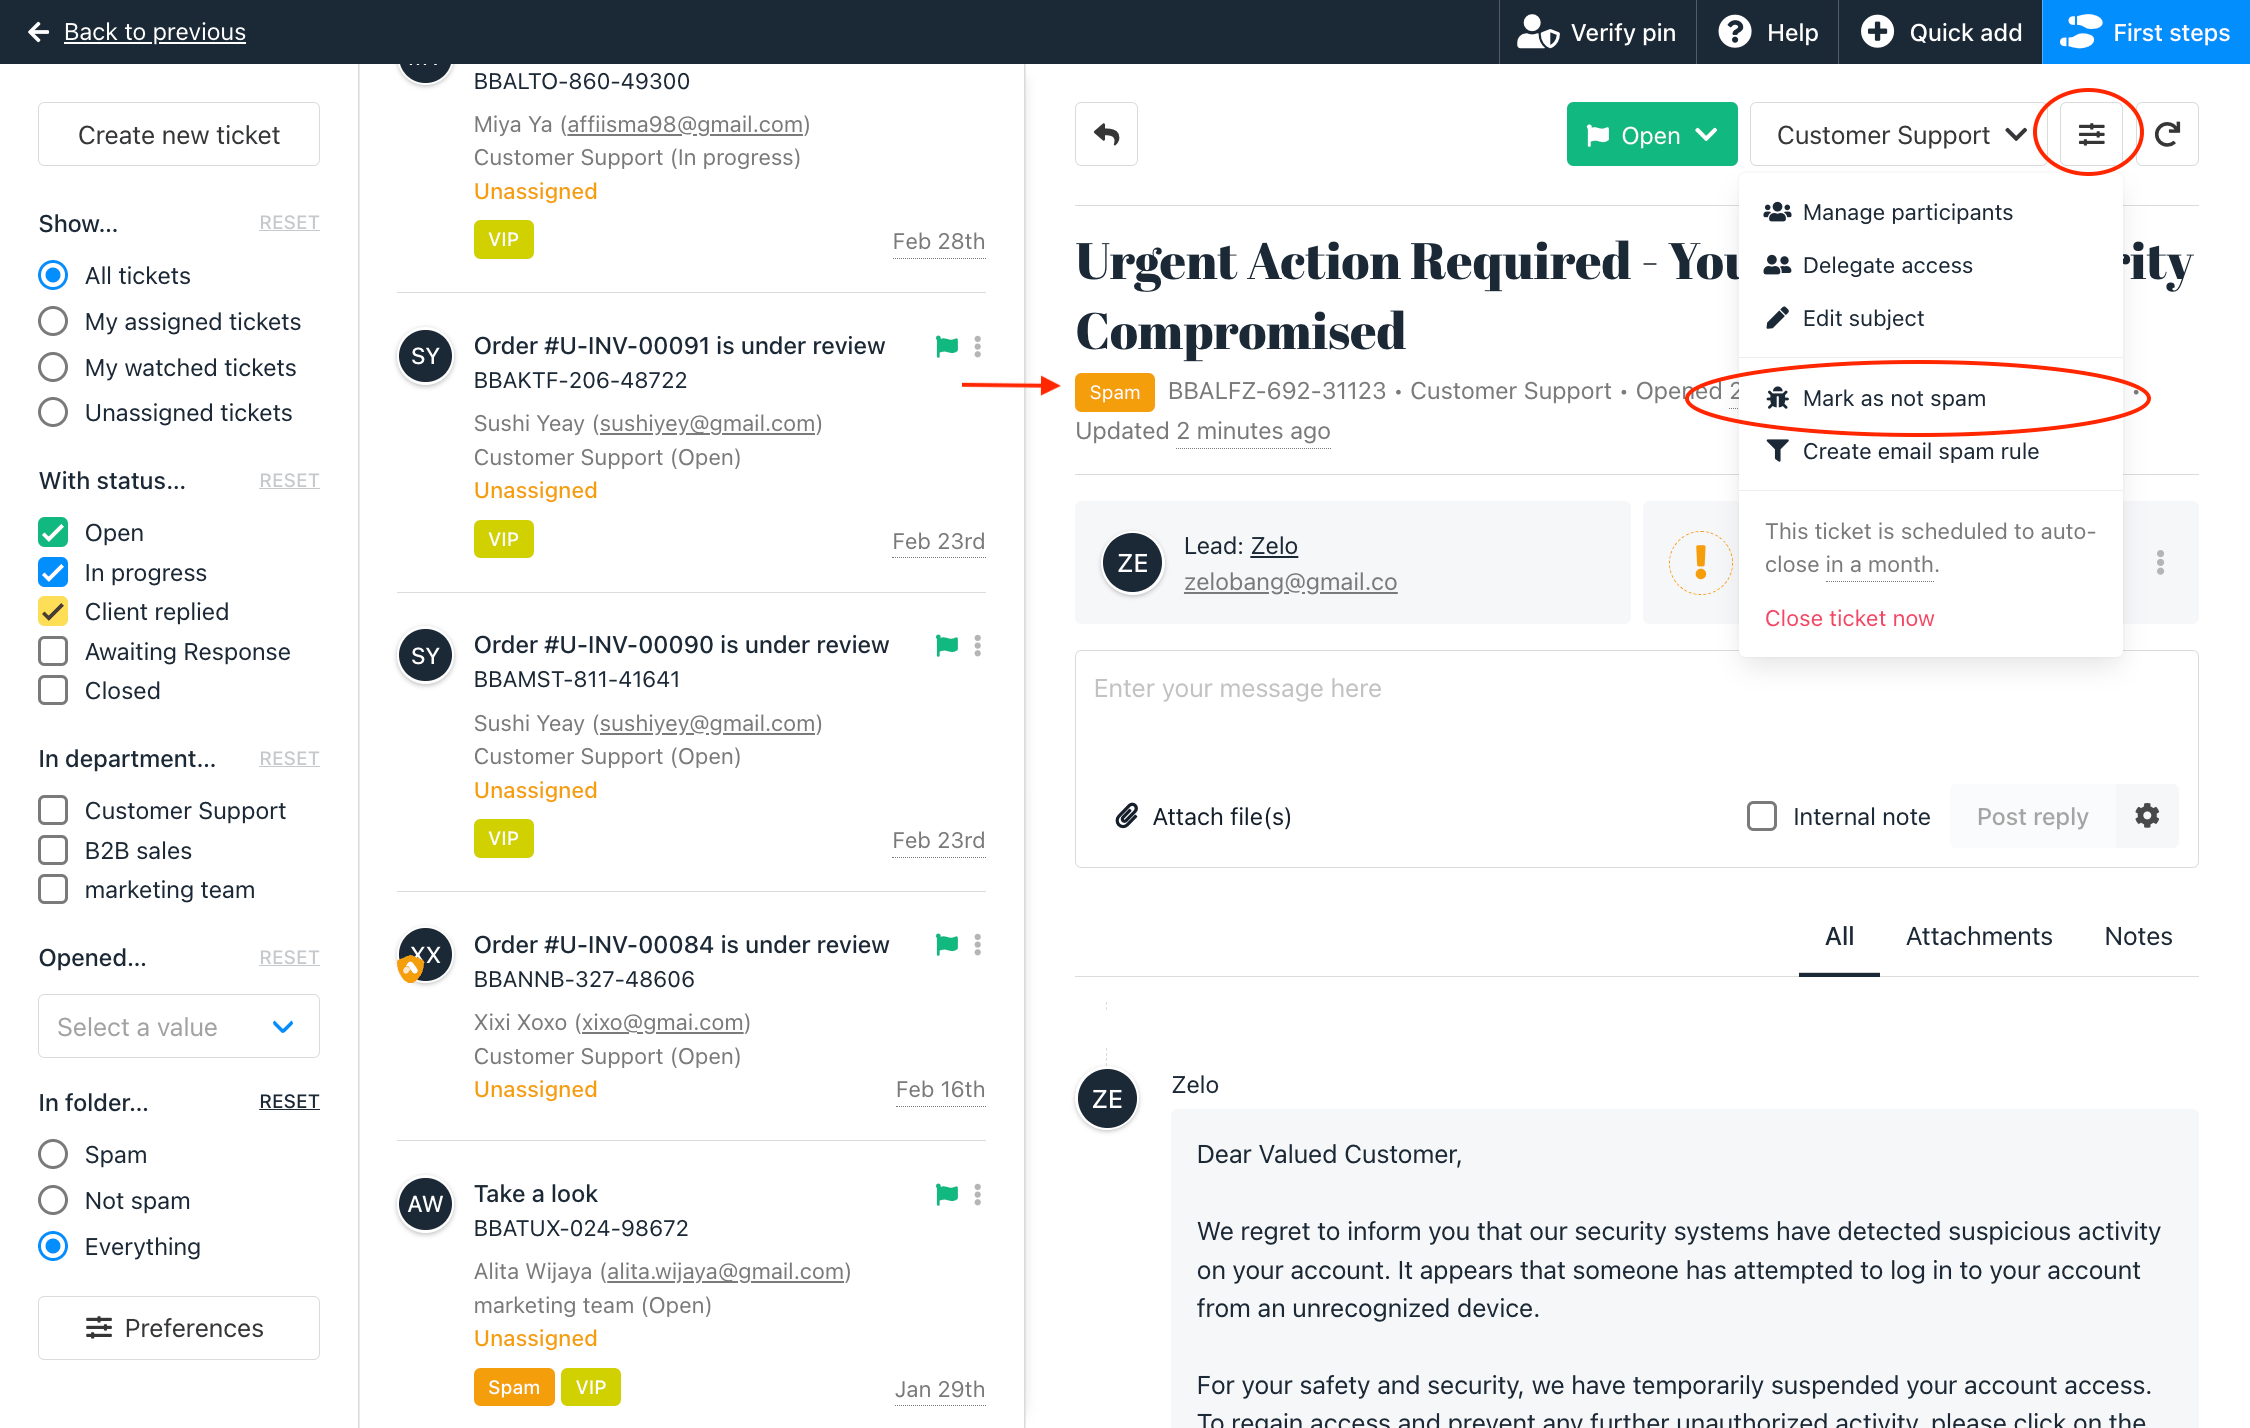Check the Closed status checkbox
Screen dimensions: 2250x1428
point(53,690)
